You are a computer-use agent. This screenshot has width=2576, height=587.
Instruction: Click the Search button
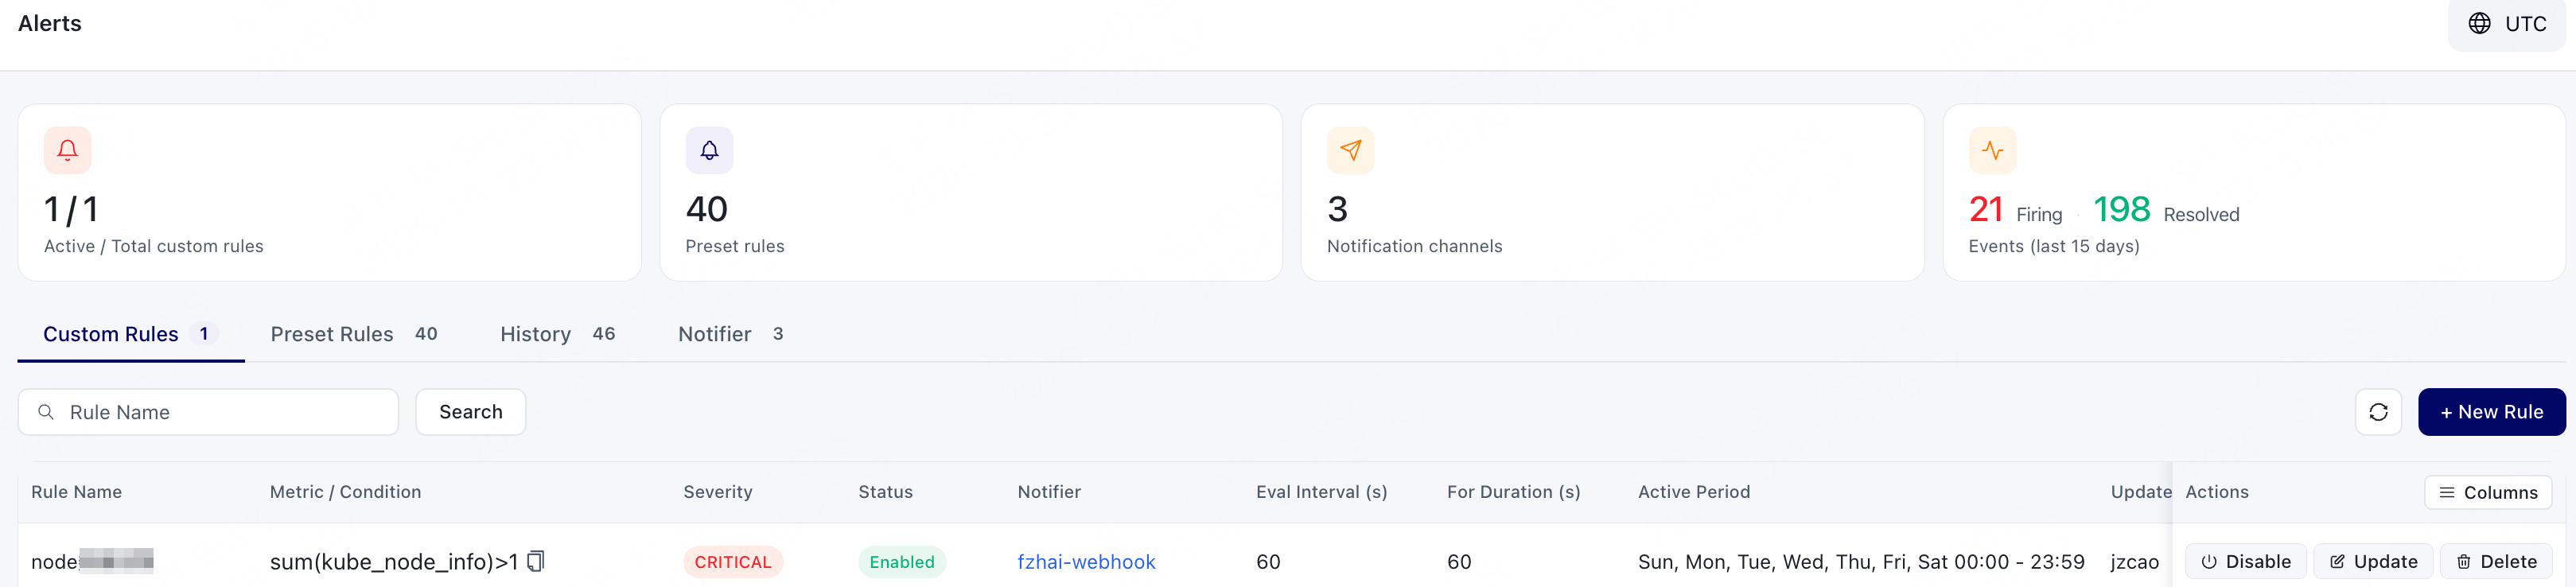[471, 412]
